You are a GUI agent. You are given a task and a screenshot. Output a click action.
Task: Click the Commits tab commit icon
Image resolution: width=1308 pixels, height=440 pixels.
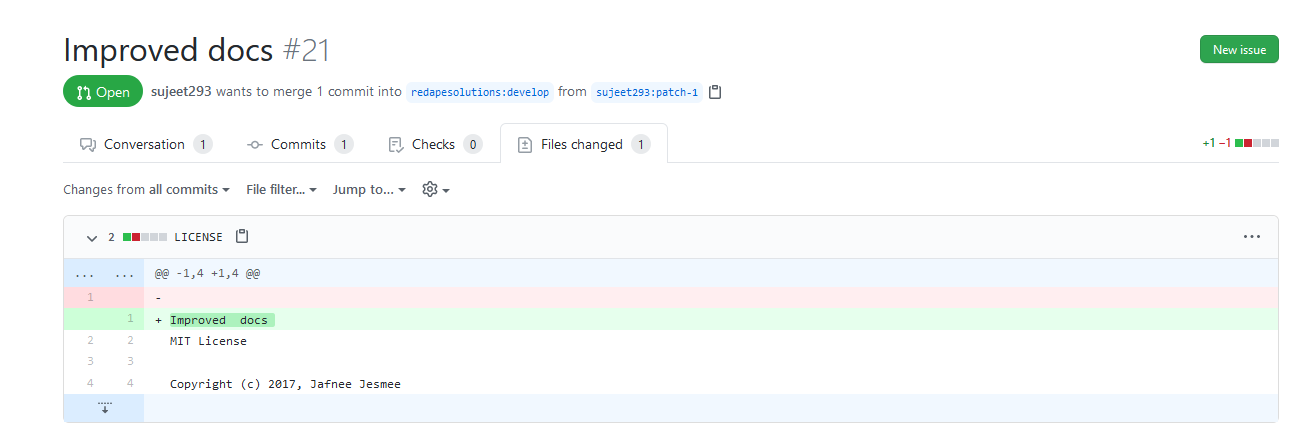tap(254, 144)
